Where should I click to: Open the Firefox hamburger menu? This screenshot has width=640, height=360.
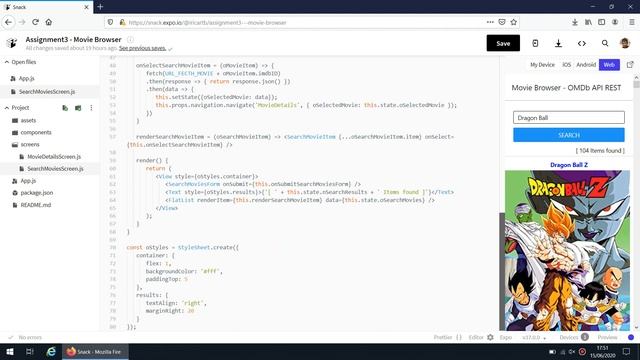(x=631, y=22)
